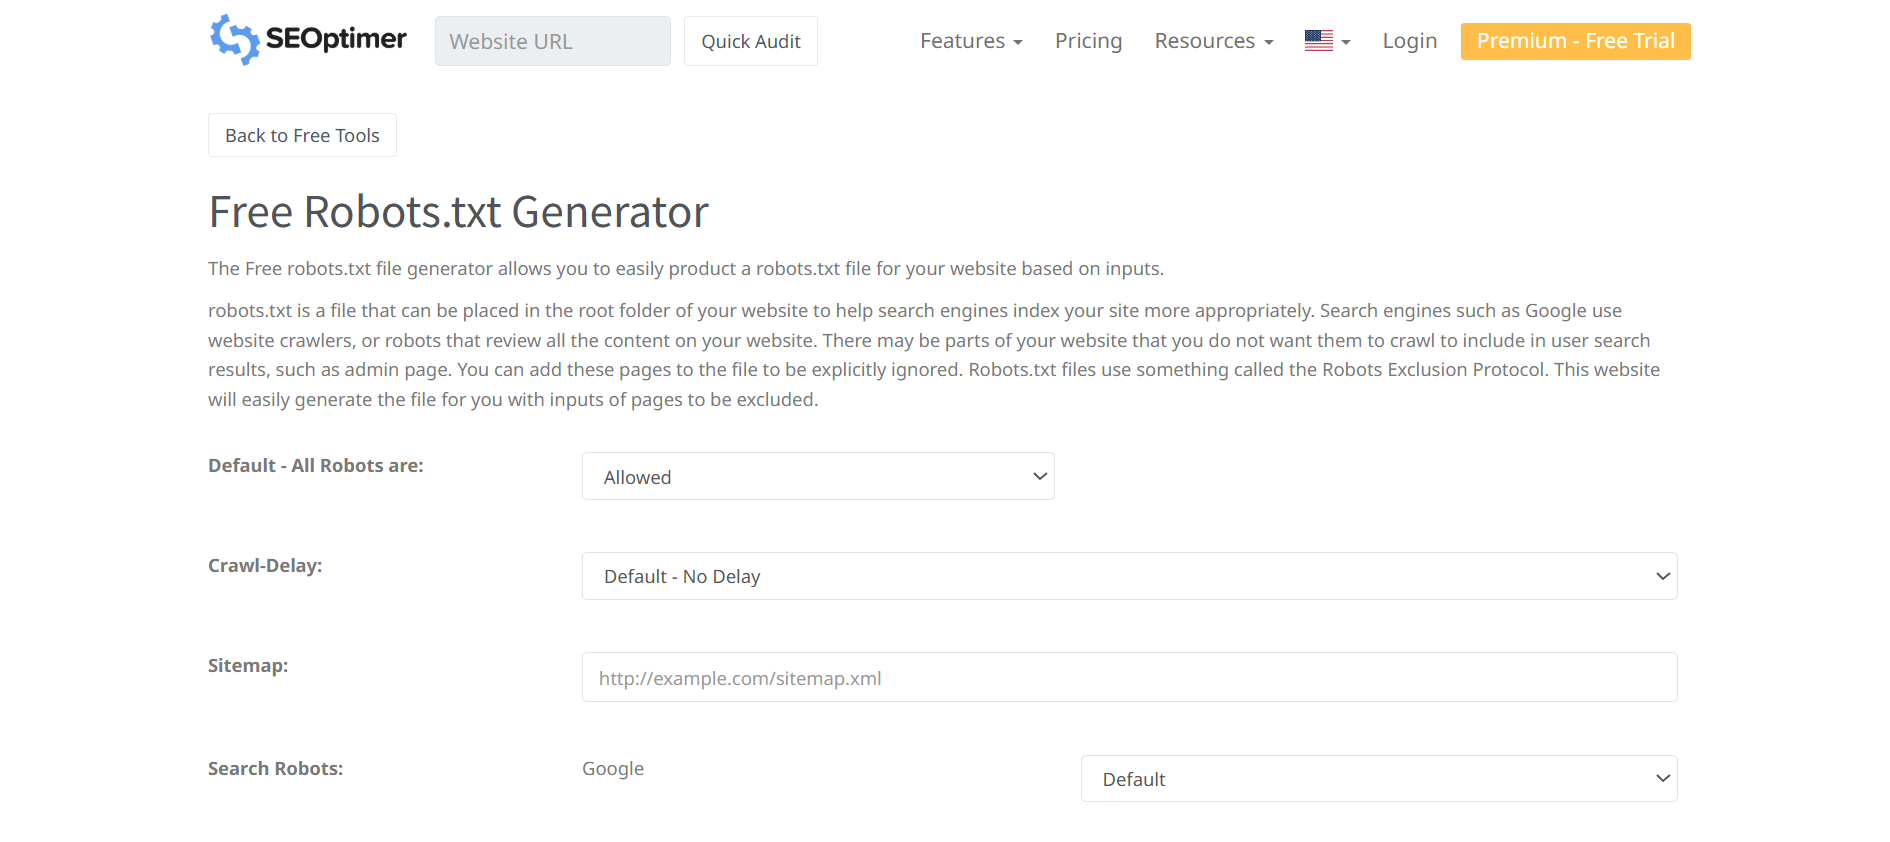
Task: Click the Free Robots.txt Generator heading
Action: [x=459, y=212]
